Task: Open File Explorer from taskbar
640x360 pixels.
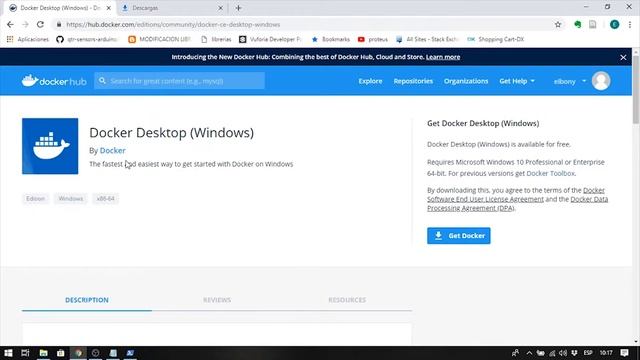Action: point(44,353)
